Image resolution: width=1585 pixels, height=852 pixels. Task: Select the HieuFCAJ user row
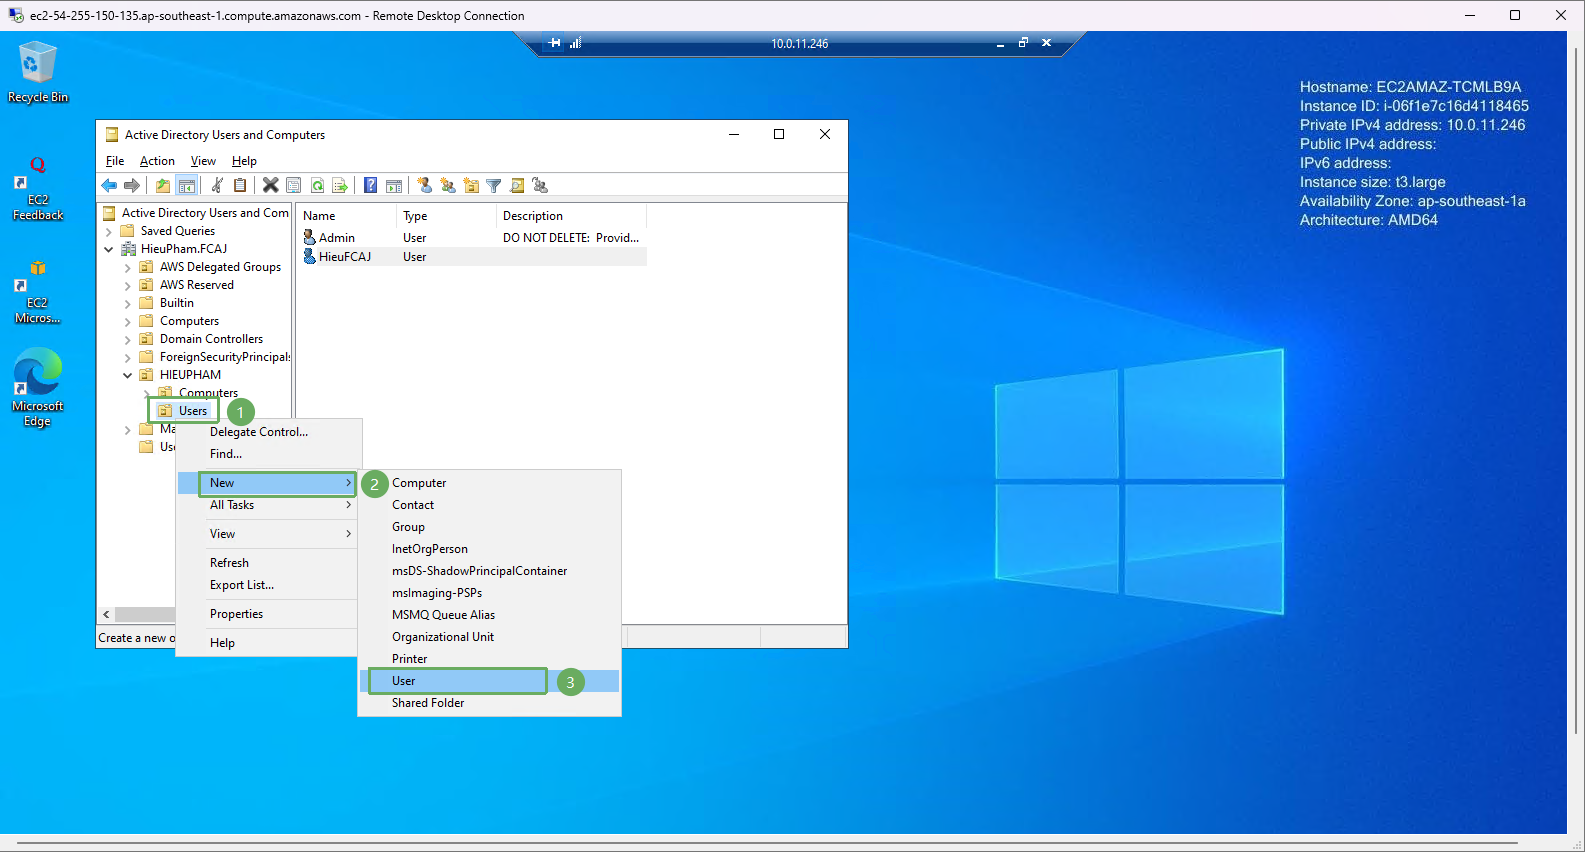pyautogui.click(x=473, y=257)
